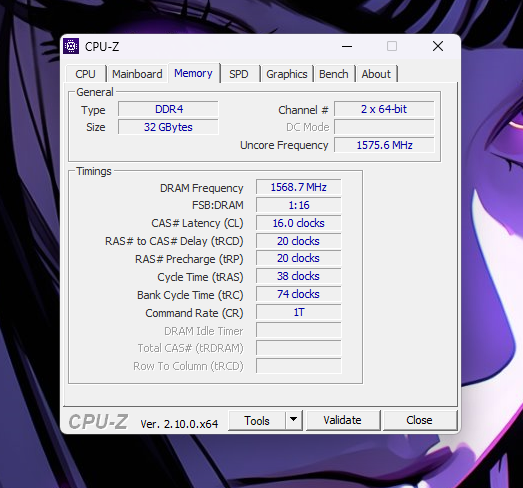Image resolution: width=523 pixels, height=488 pixels.
Task: Click the 2 x 64-bit channel value
Action: pyautogui.click(x=384, y=109)
